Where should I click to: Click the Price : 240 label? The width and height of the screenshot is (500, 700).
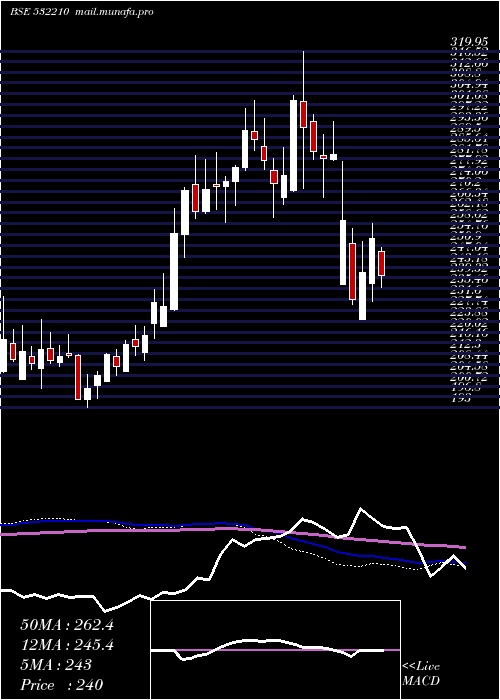(x=62, y=684)
